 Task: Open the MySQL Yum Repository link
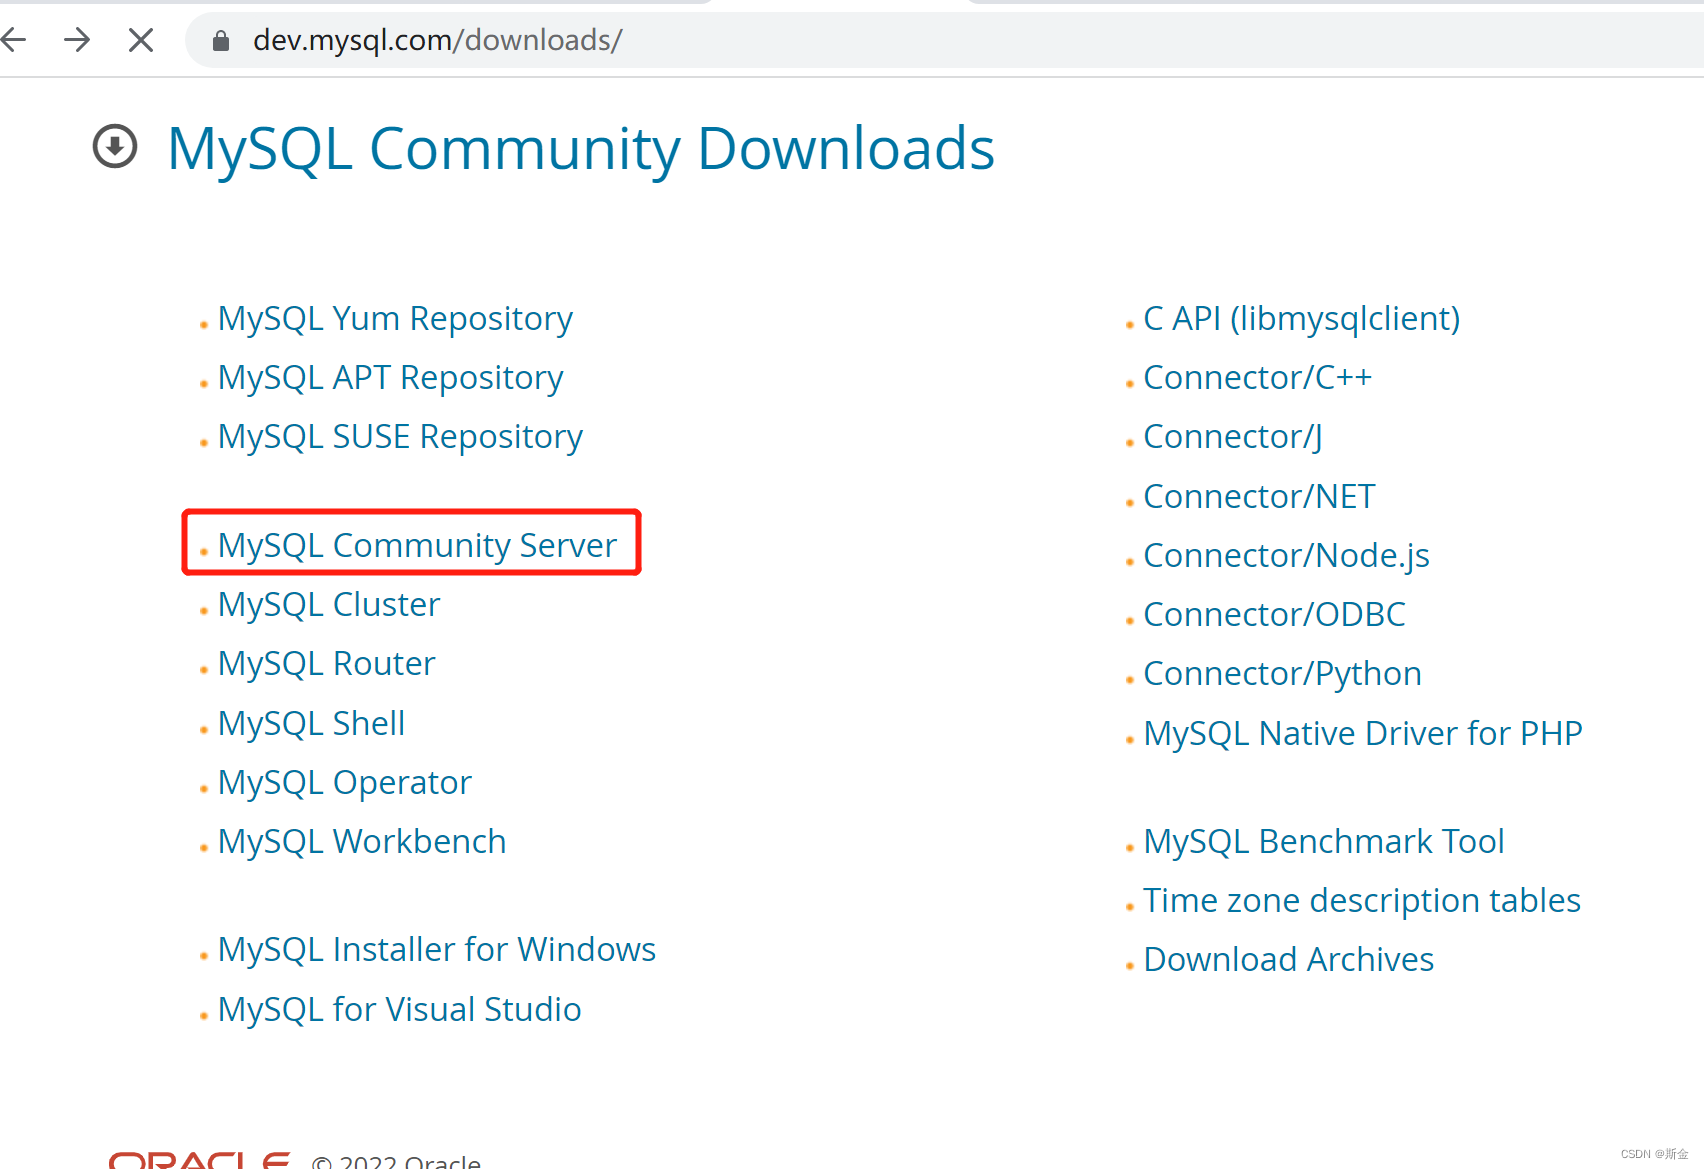pos(395,318)
